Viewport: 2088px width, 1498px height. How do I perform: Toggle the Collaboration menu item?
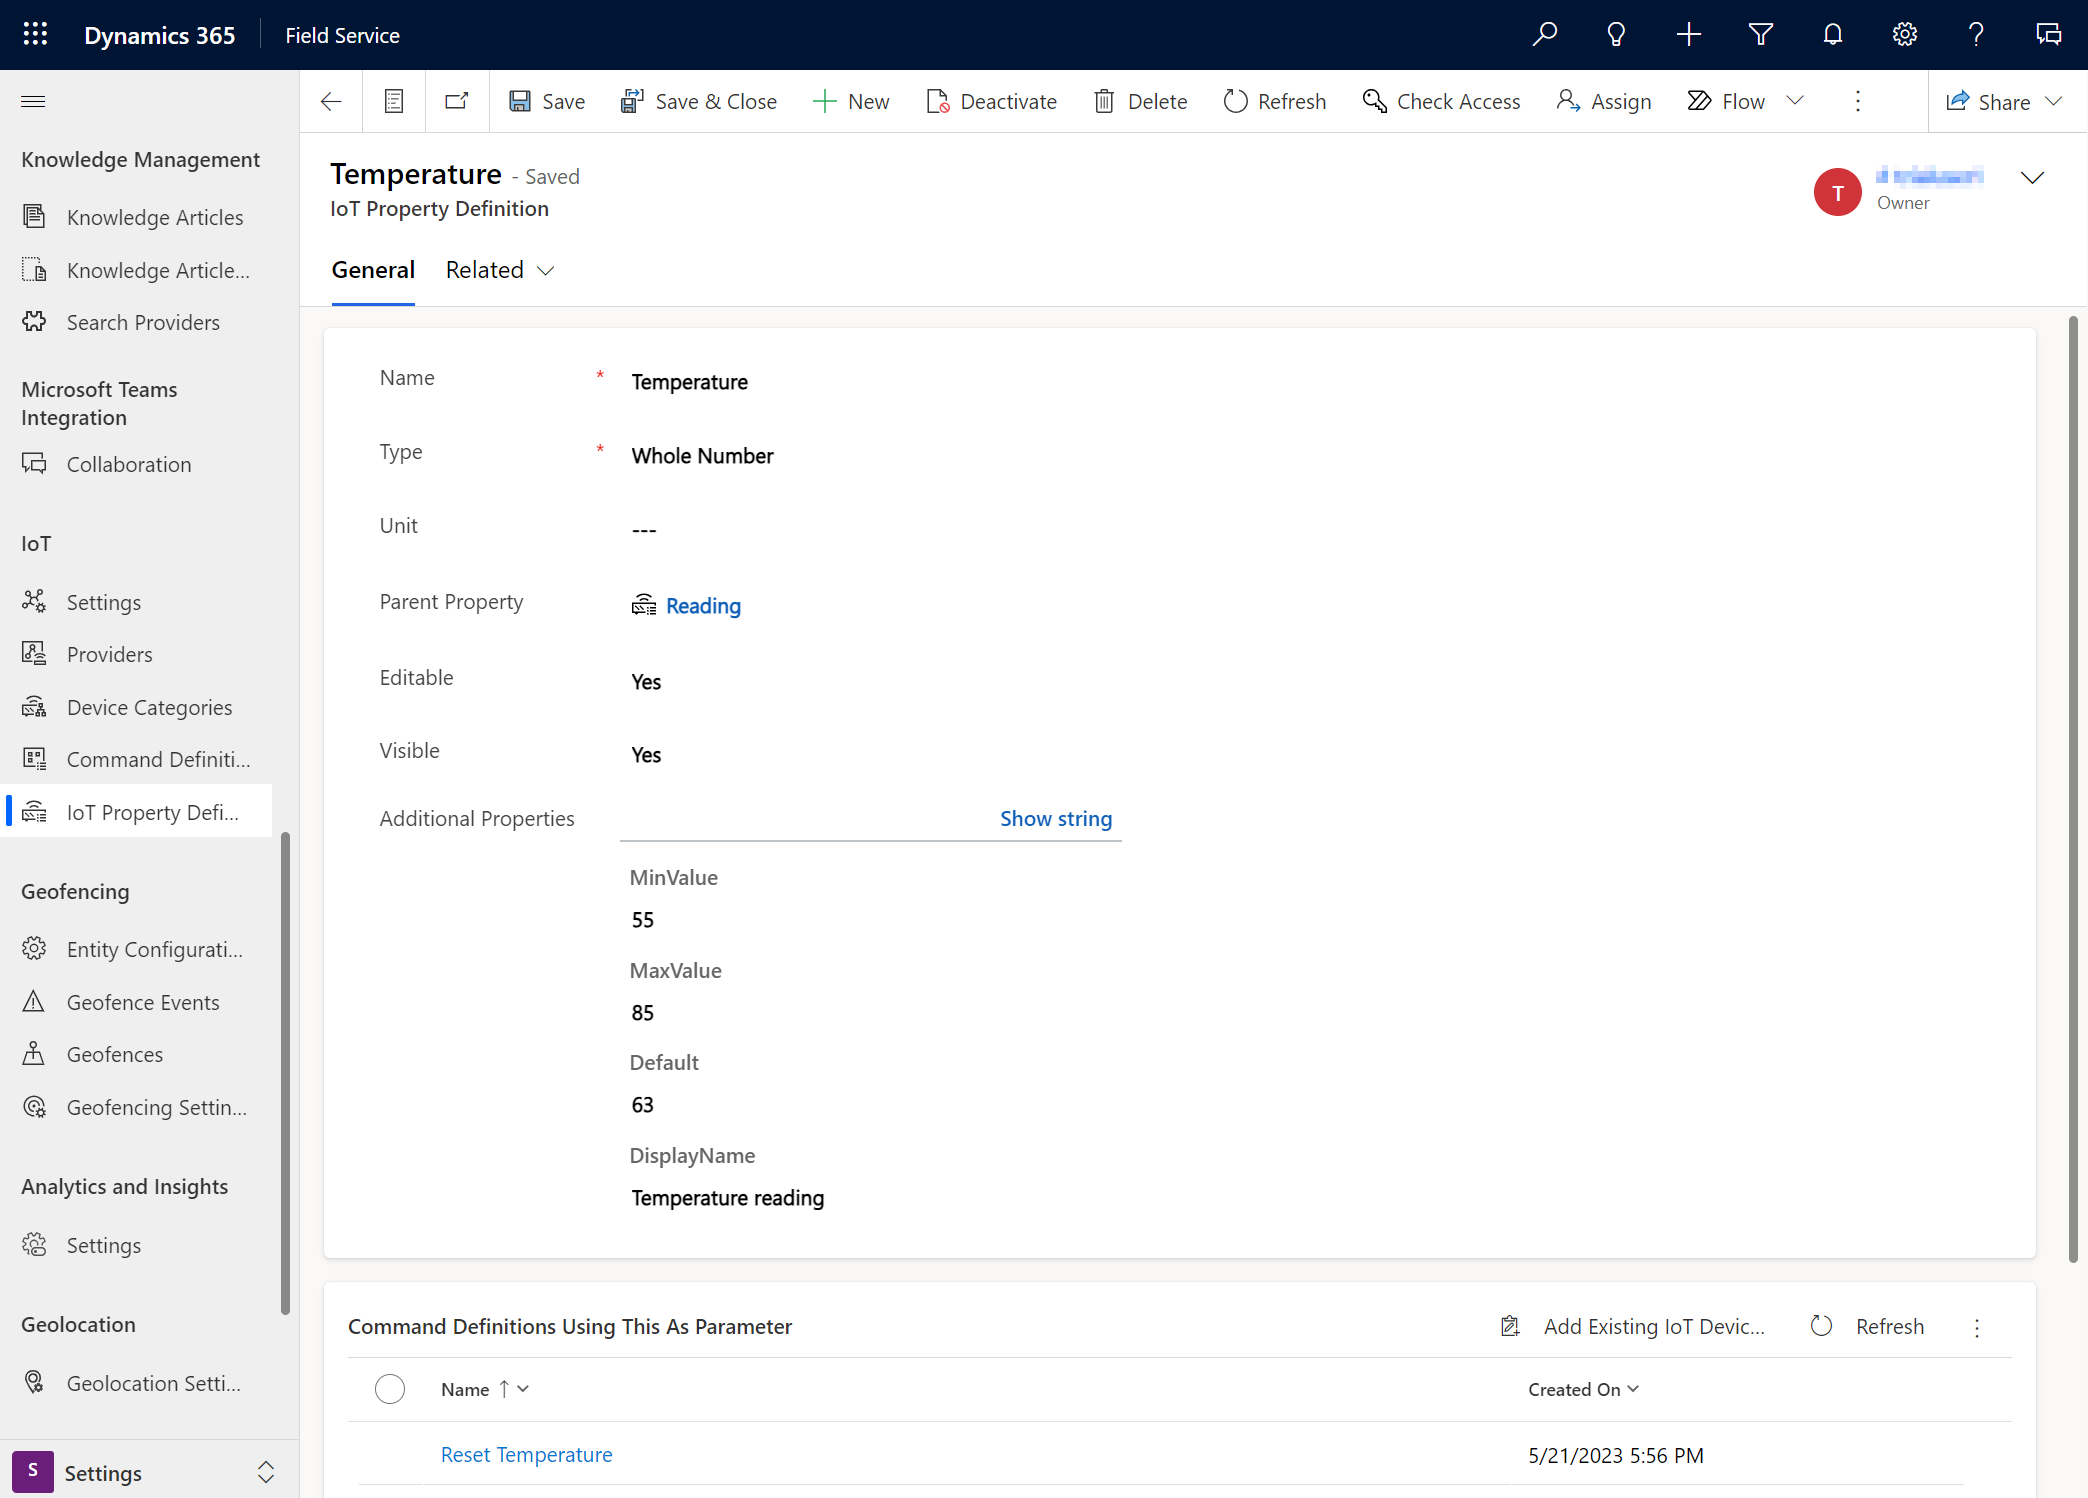tap(126, 464)
